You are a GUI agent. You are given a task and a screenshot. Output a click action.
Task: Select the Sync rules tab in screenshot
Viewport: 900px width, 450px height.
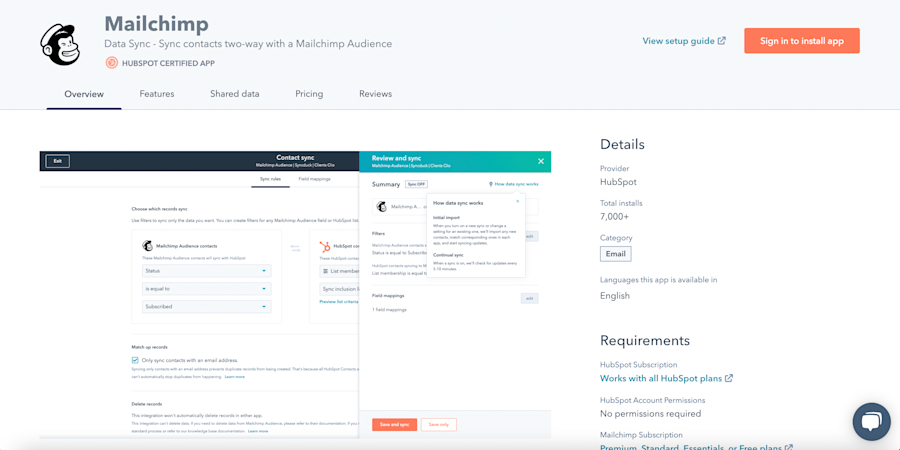click(x=270, y=180)
